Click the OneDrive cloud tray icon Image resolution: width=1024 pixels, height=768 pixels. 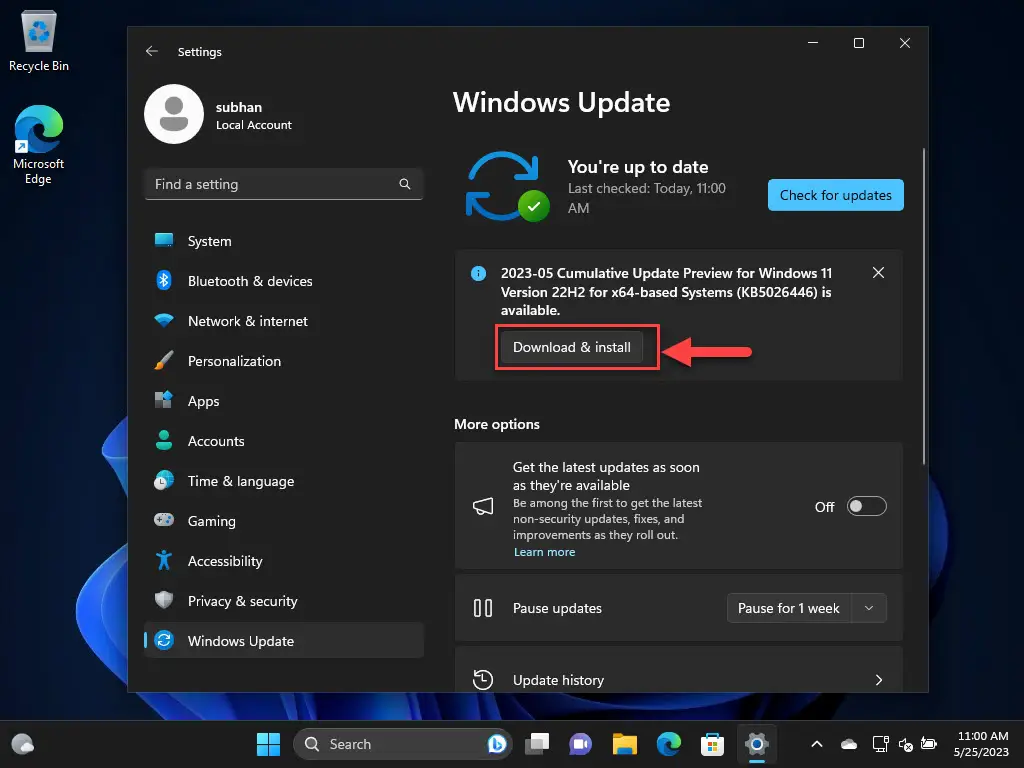click(x=849, y=744)
